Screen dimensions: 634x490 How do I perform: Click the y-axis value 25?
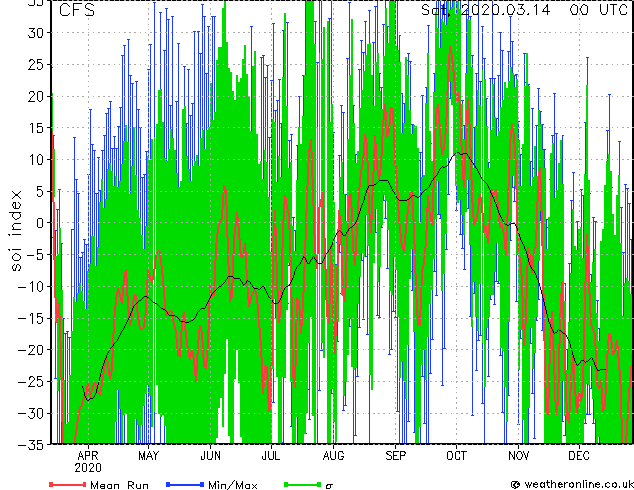36,65
